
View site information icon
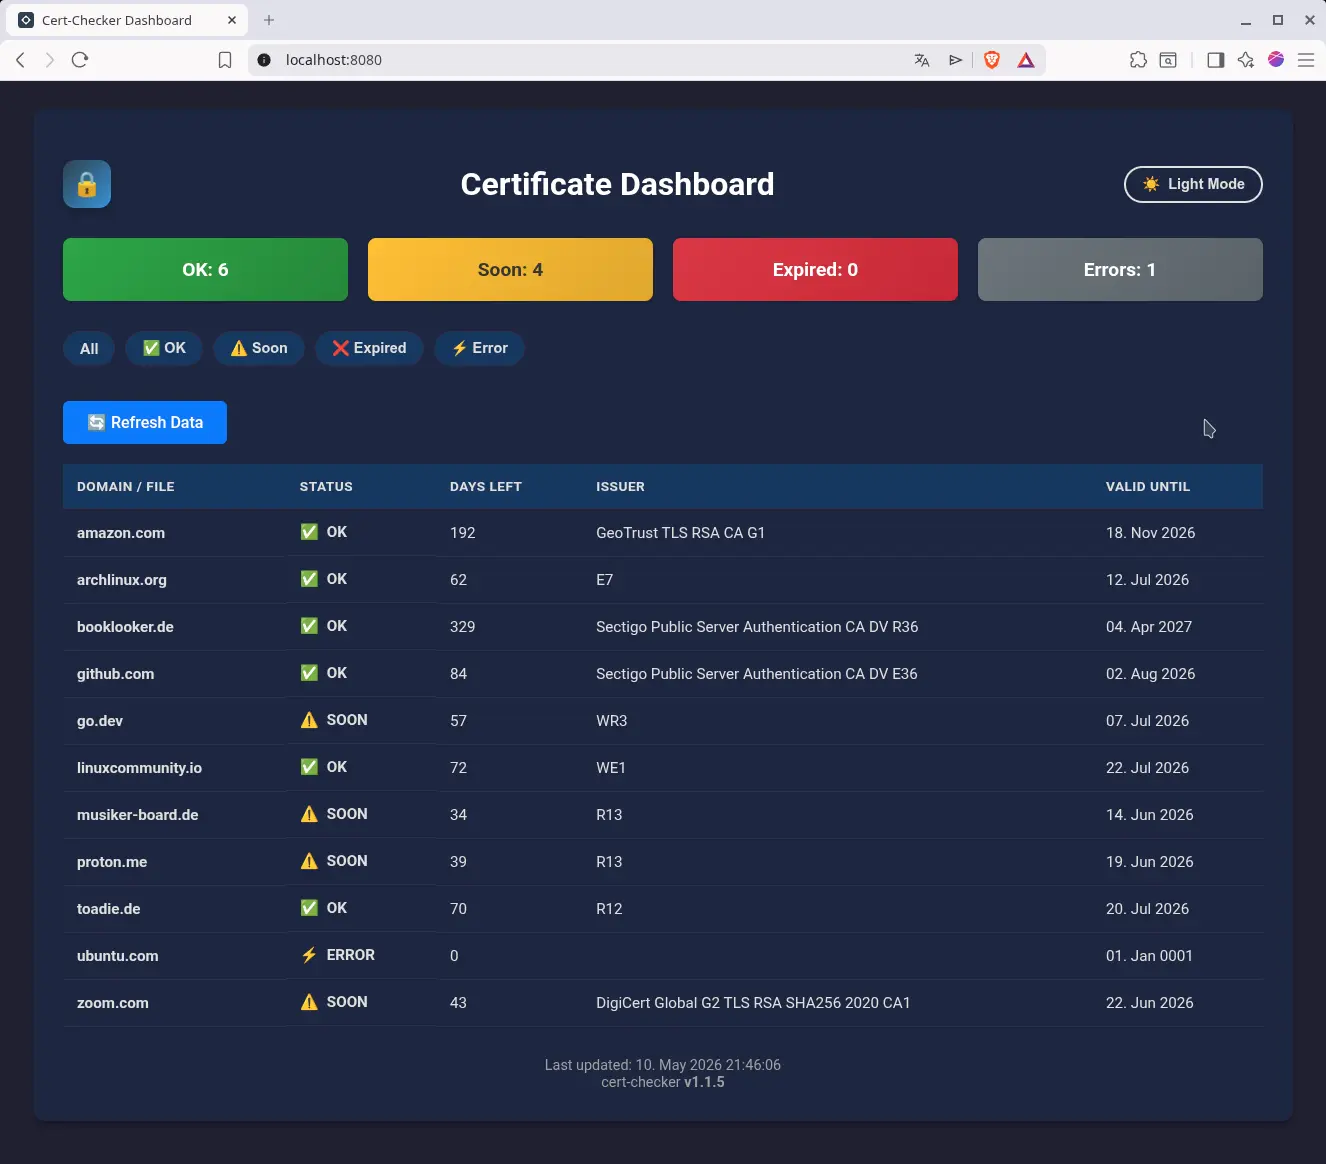(264, 60)
